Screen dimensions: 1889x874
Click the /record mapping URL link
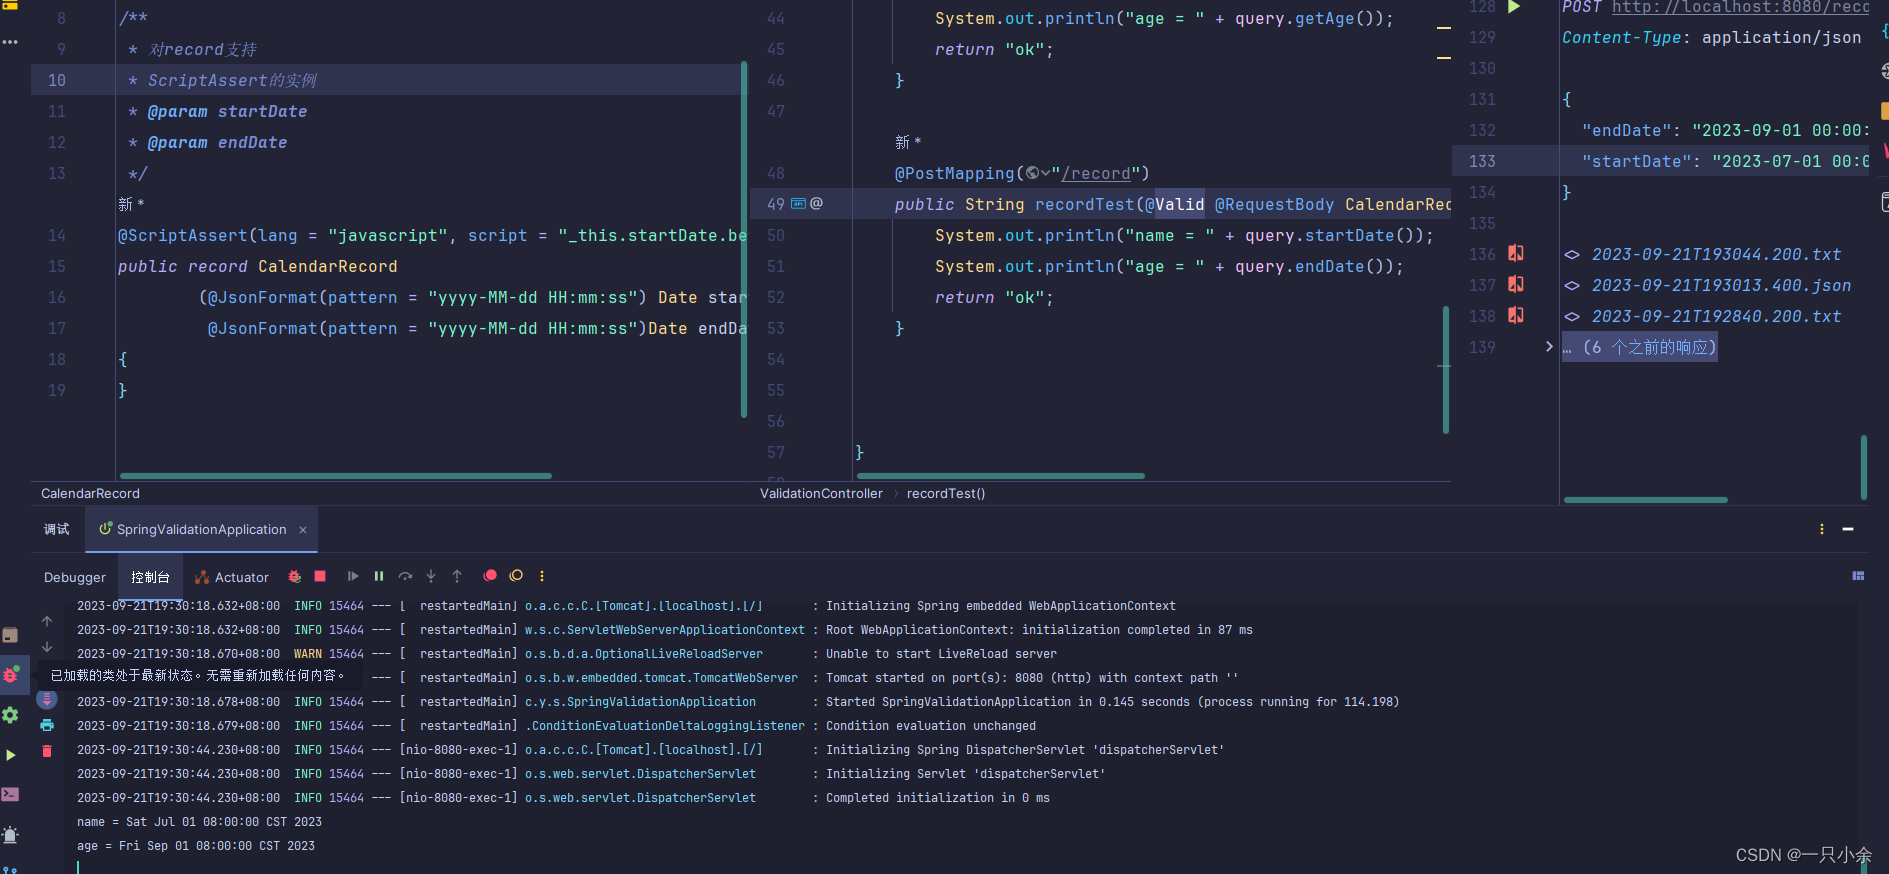[x=1096, y=174]
